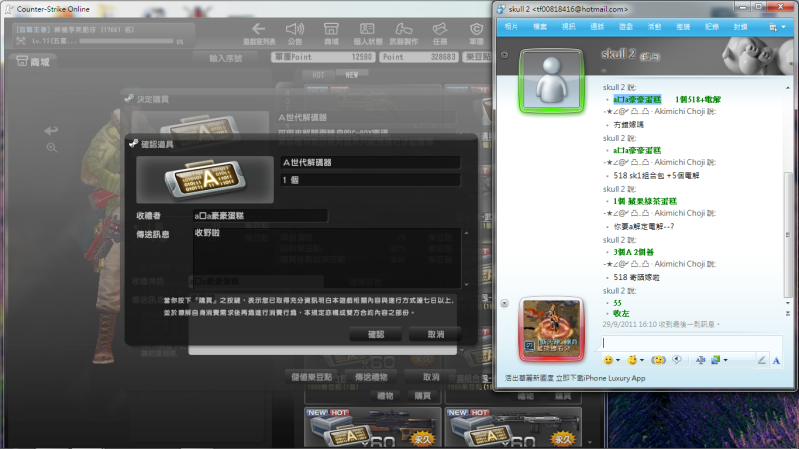
Task: Switch to handwriting pen input mode
Action: pyautogui.click(x=761, y=360)
